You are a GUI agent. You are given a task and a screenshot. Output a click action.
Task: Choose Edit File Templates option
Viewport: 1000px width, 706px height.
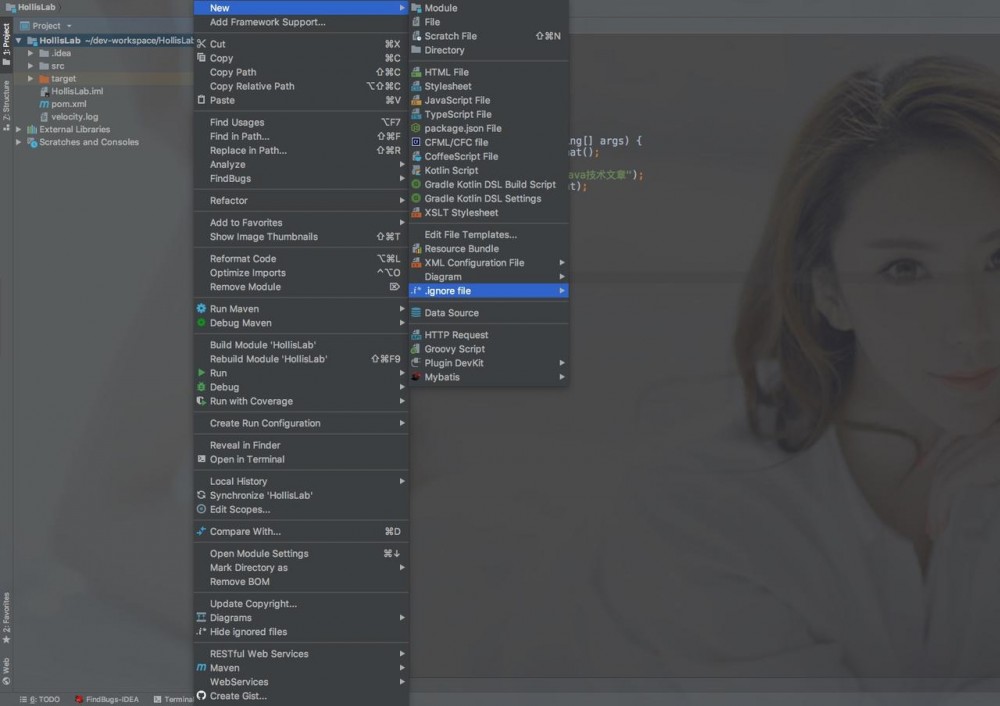[470, 234]
